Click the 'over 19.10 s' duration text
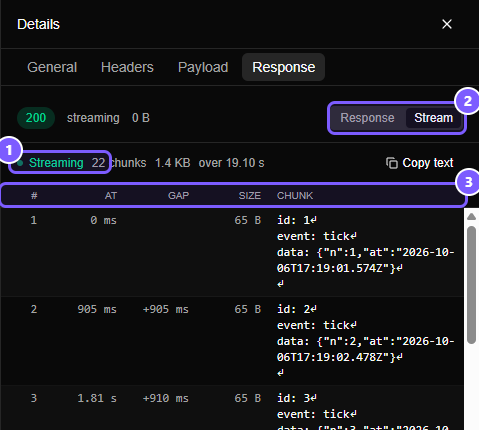The height and width of the screenshot is (430, 479). tap(231, 163)
